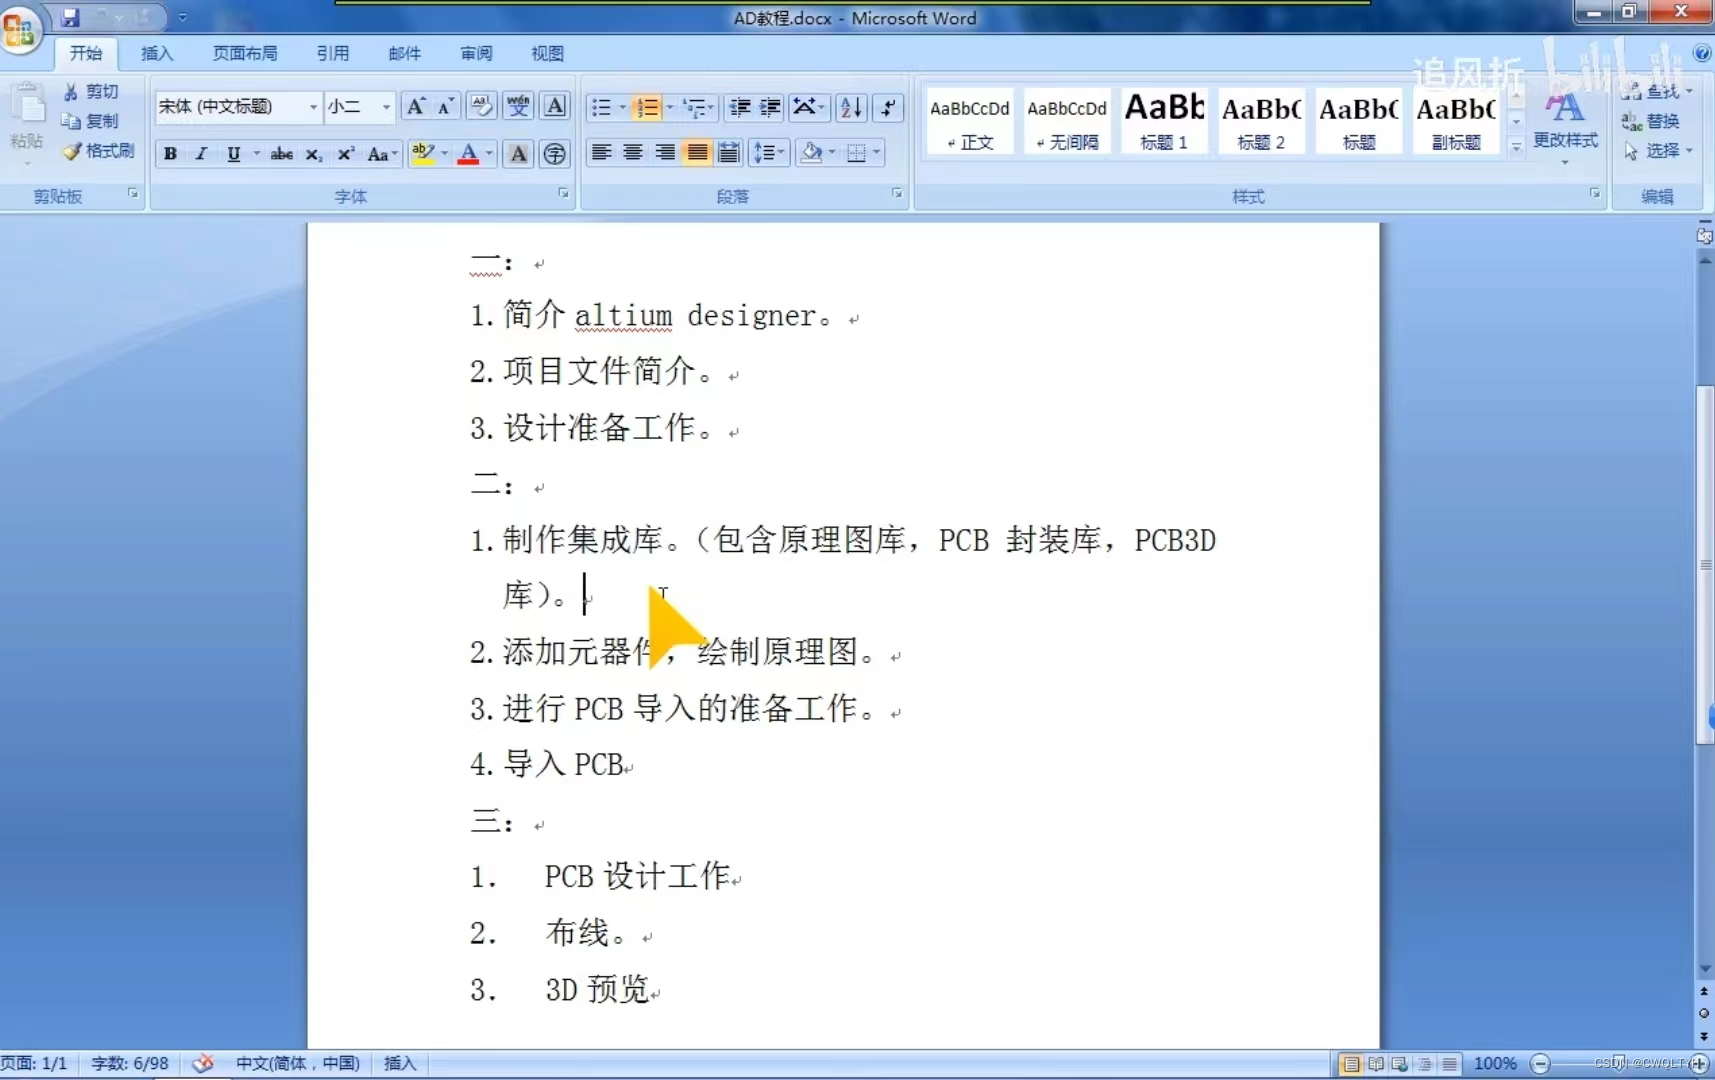The width and height of the screenshot is (1715, 1080).
Task: Apply the 标题 1 style
Action: 1164,121
